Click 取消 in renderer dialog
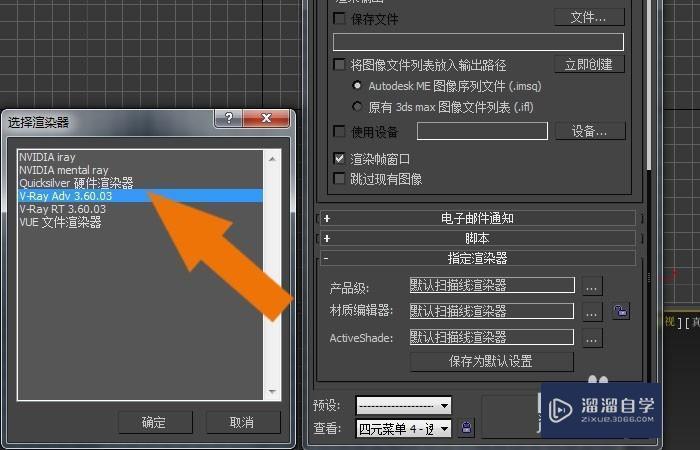Image resolution: width=700 pixels, height=450 pixels. tap(243, 422)
